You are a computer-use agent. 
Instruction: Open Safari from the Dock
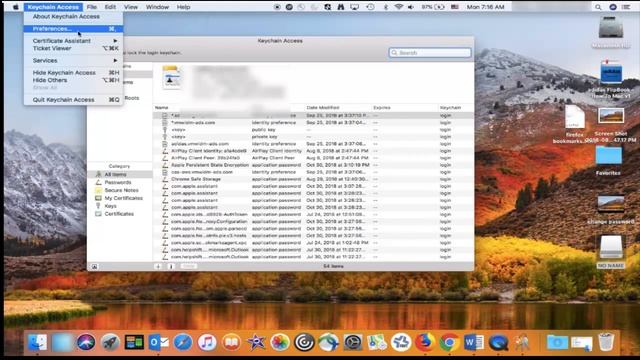[x=183, y=342]
